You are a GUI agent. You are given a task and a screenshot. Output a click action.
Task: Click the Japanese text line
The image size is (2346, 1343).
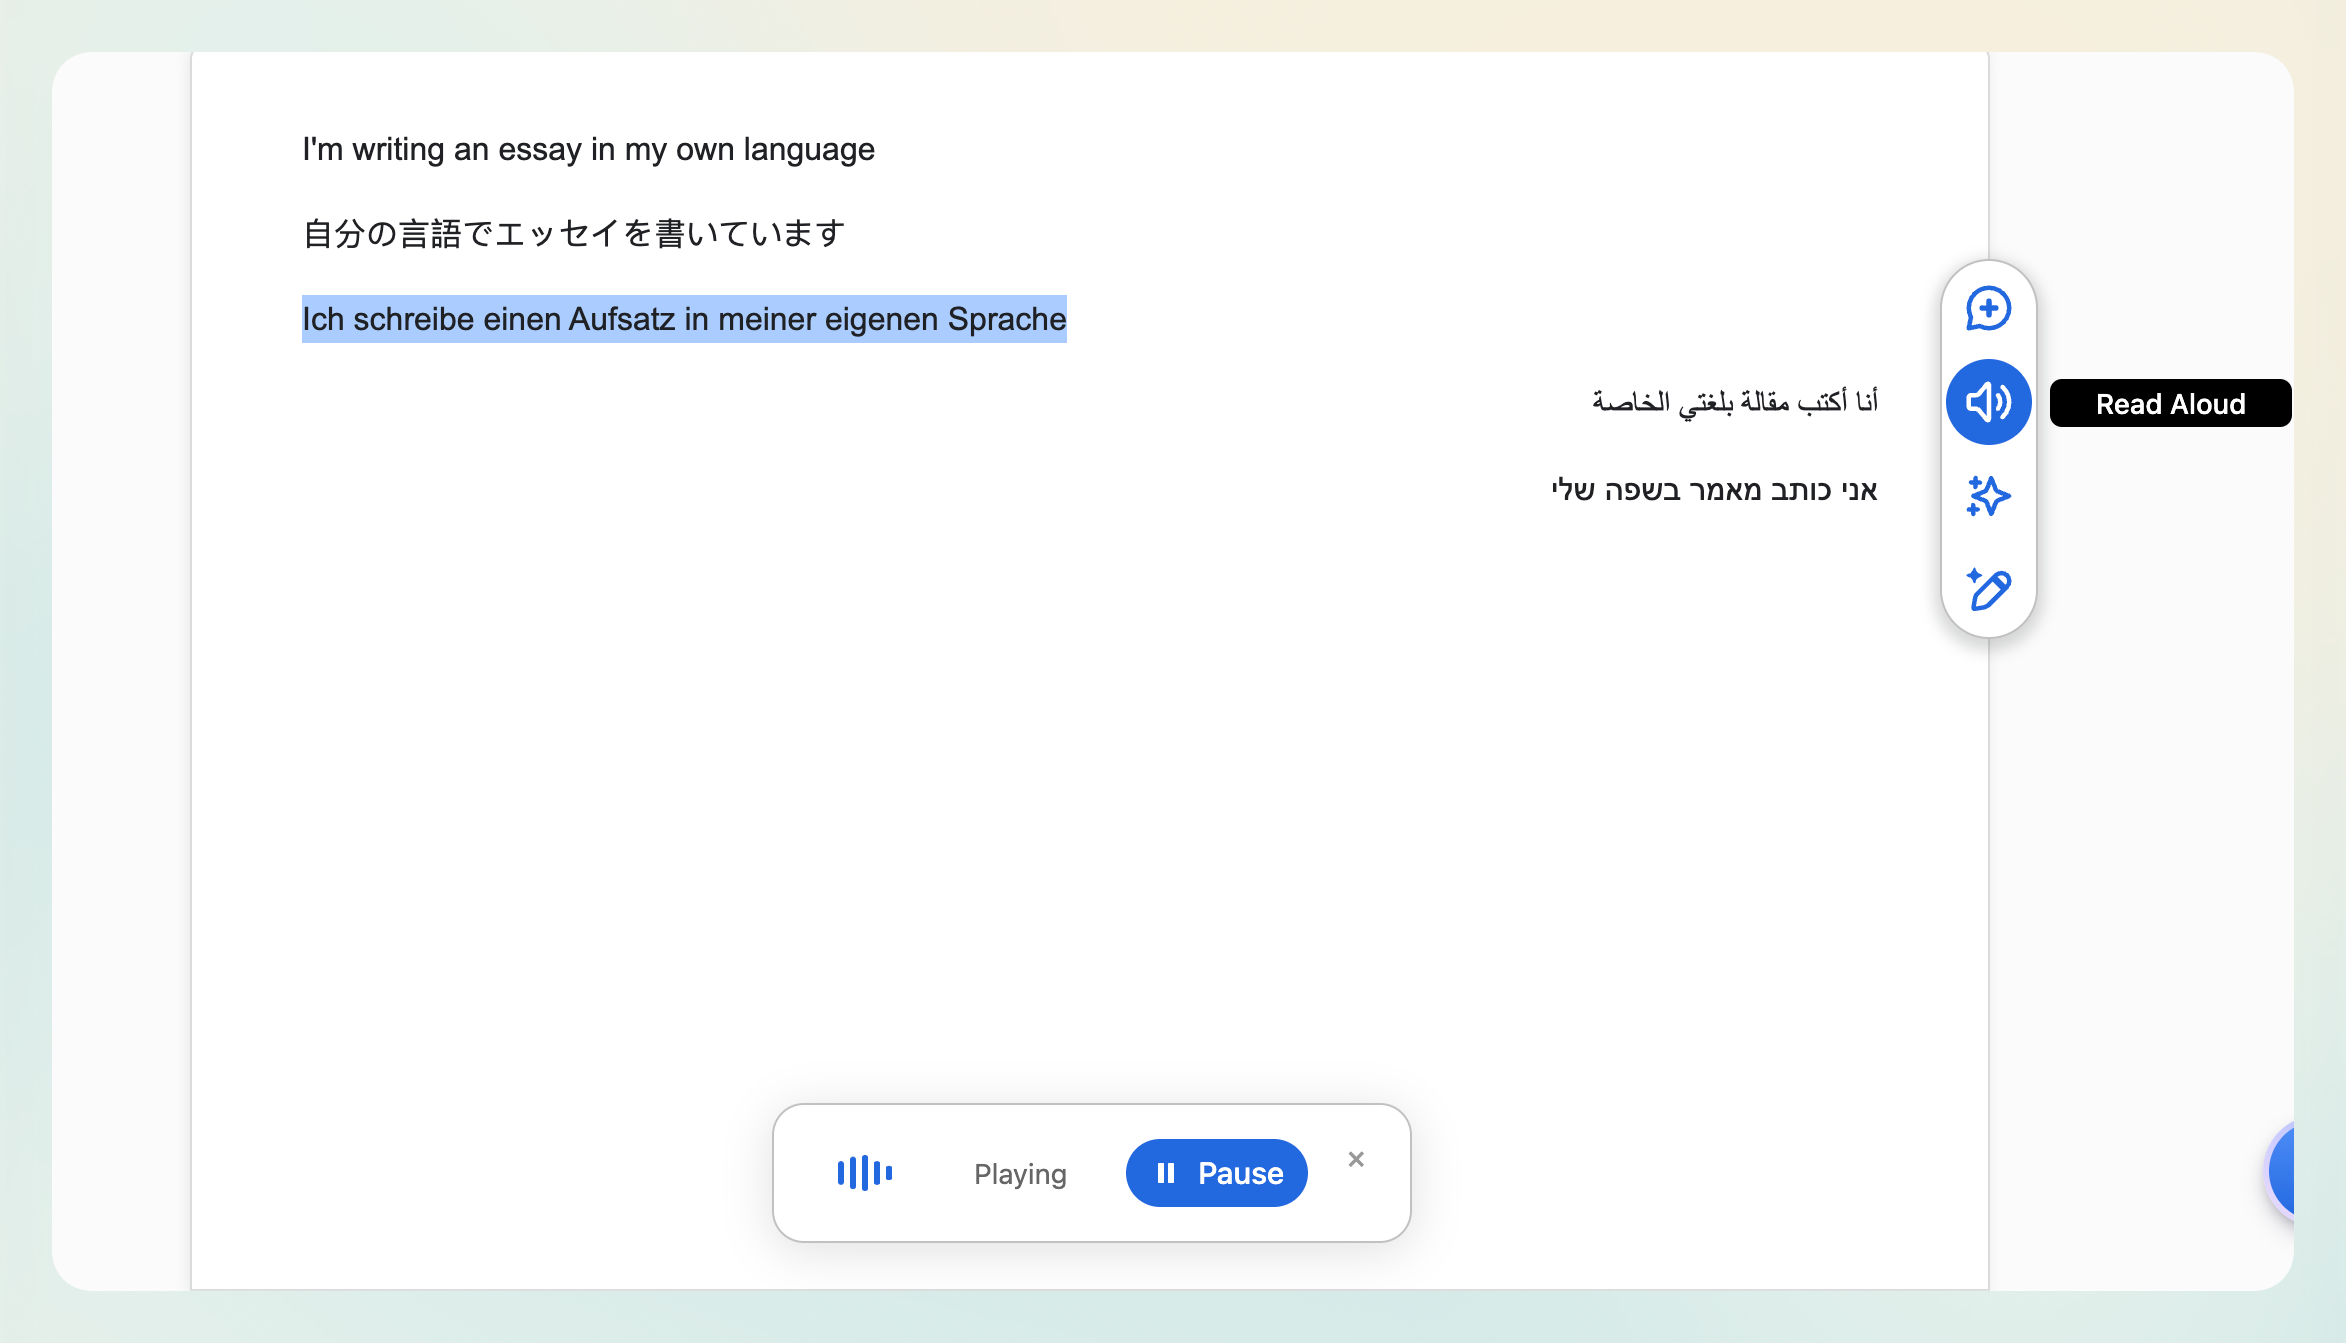pos(574,234)
